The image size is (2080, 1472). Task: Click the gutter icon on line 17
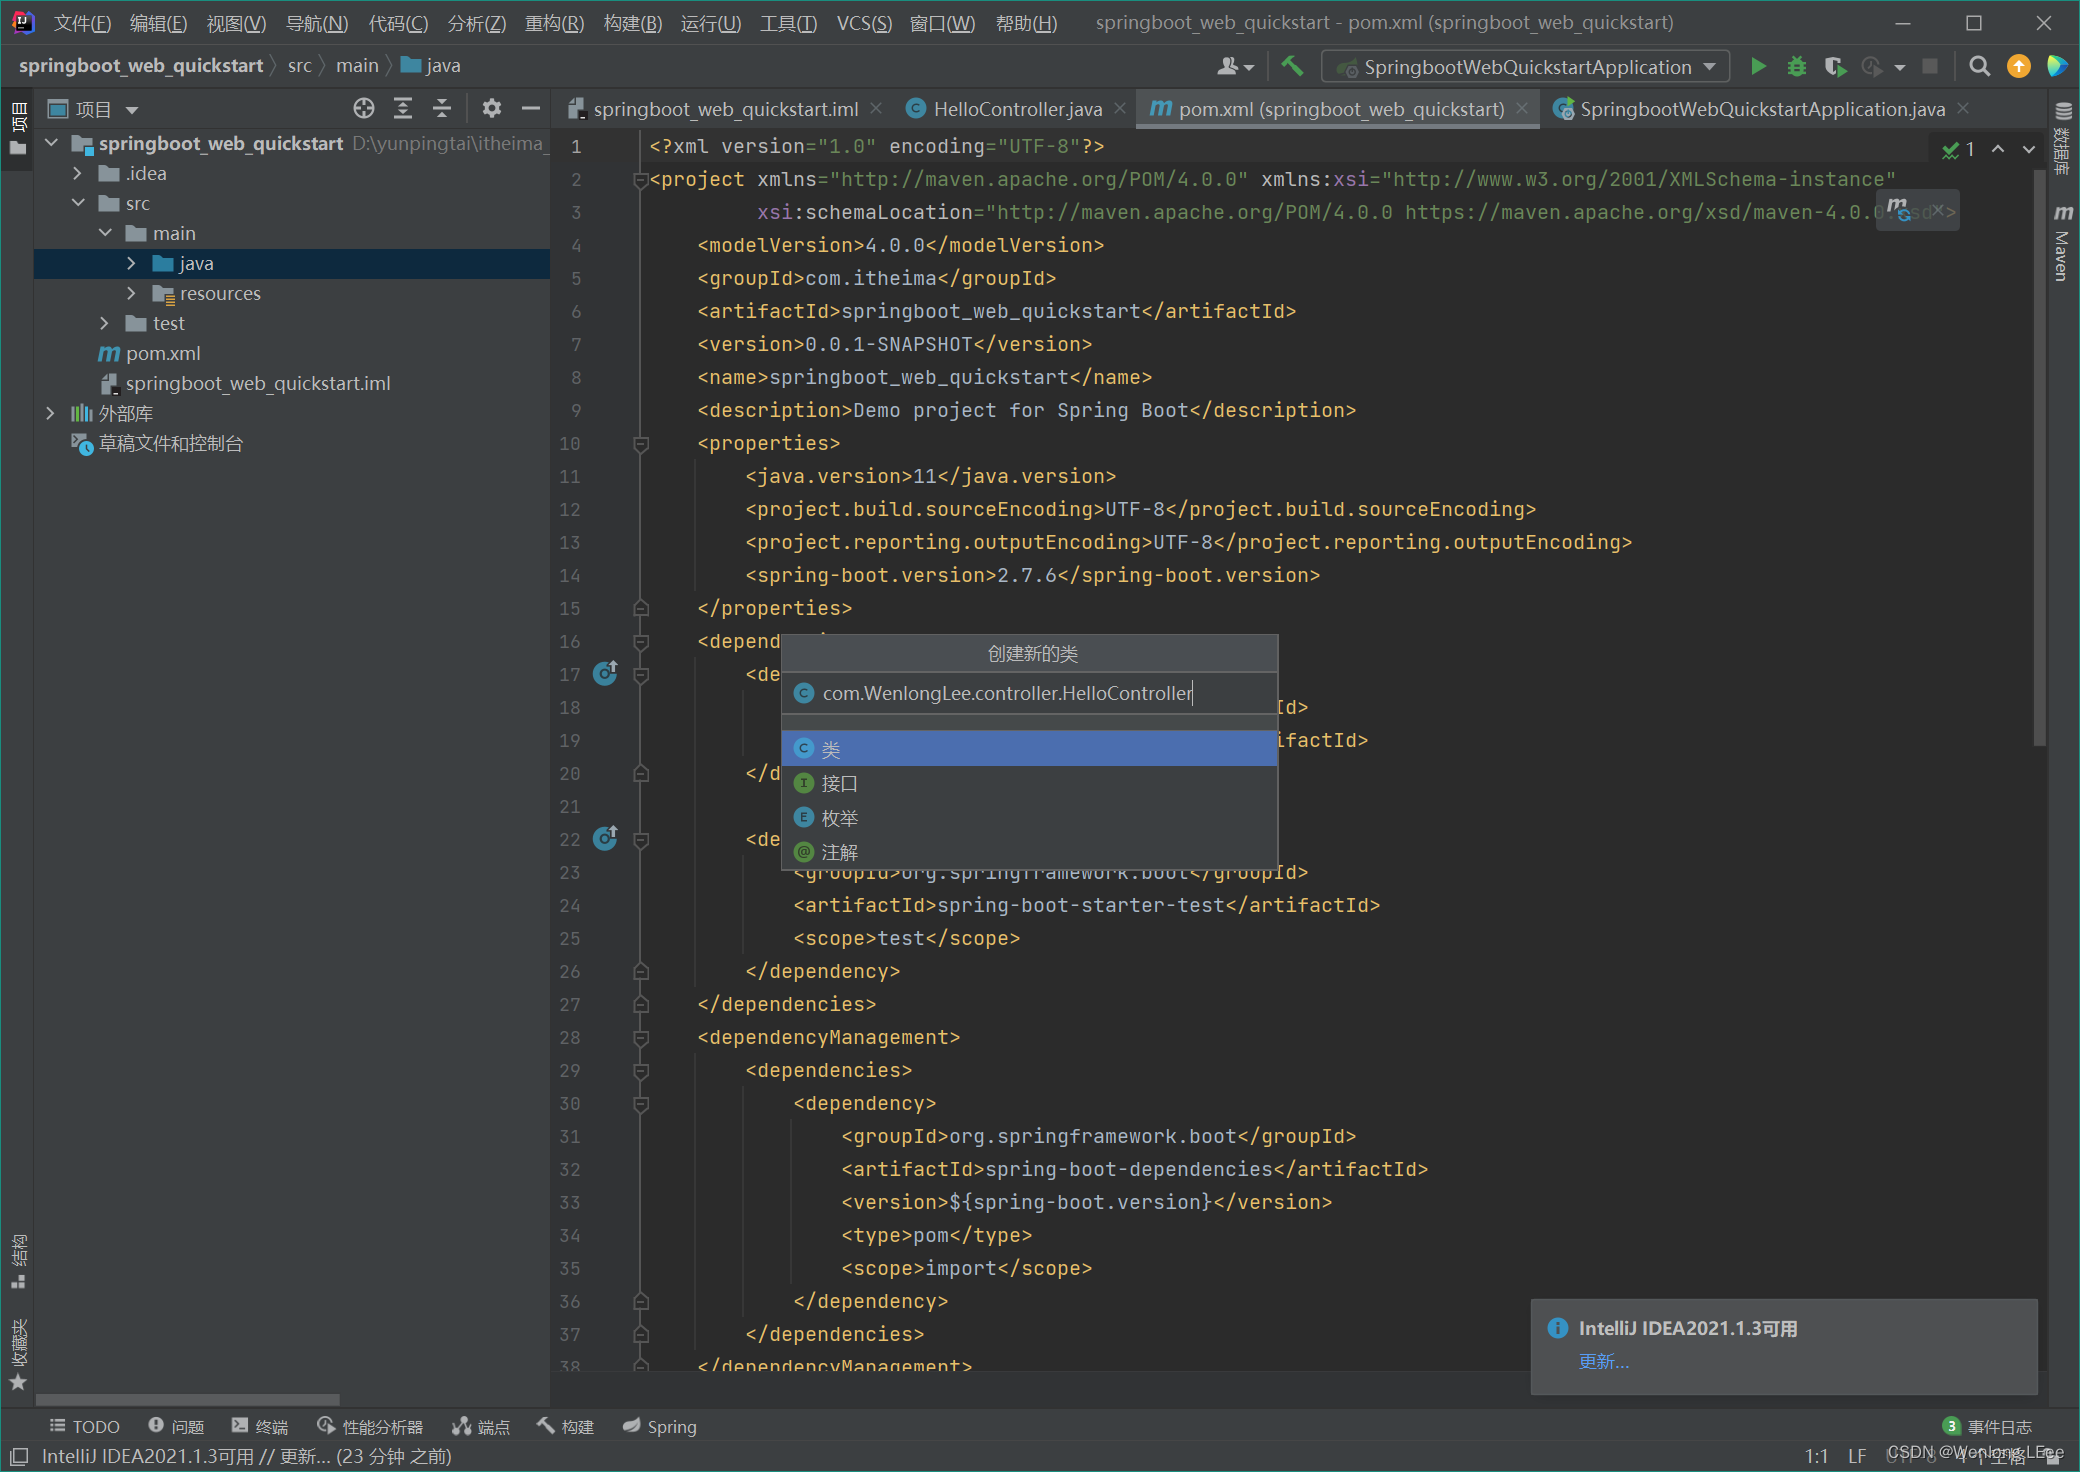coord(605,674)
